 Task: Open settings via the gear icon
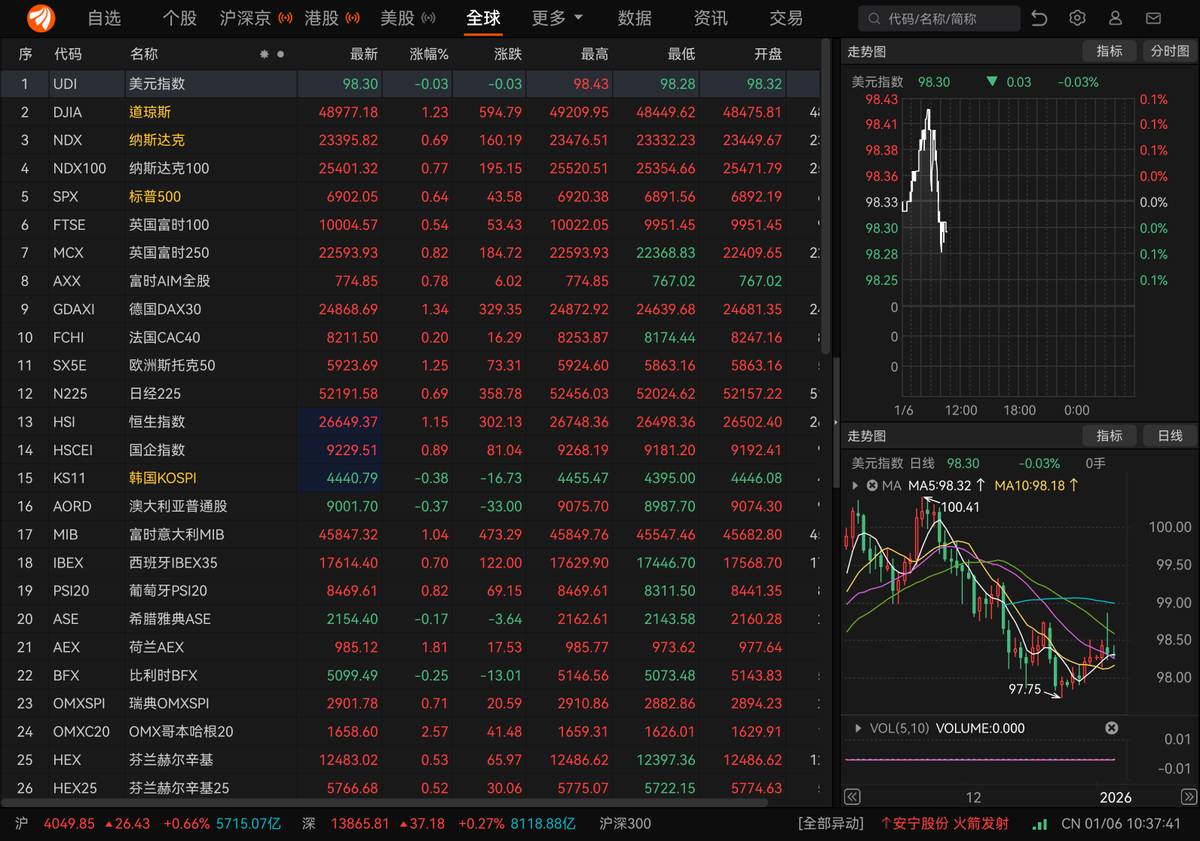click(x=1077, y=18)
